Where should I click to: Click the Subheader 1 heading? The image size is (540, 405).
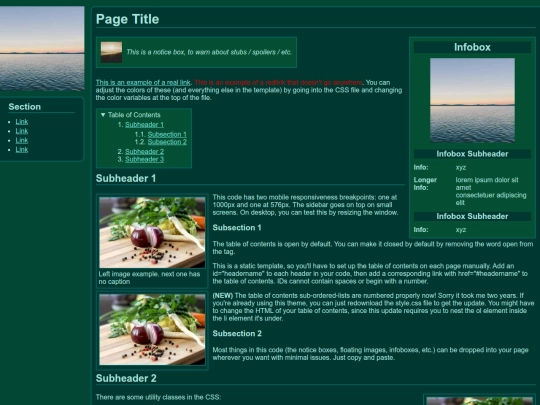pyautogui.click(x=126, y=178)
